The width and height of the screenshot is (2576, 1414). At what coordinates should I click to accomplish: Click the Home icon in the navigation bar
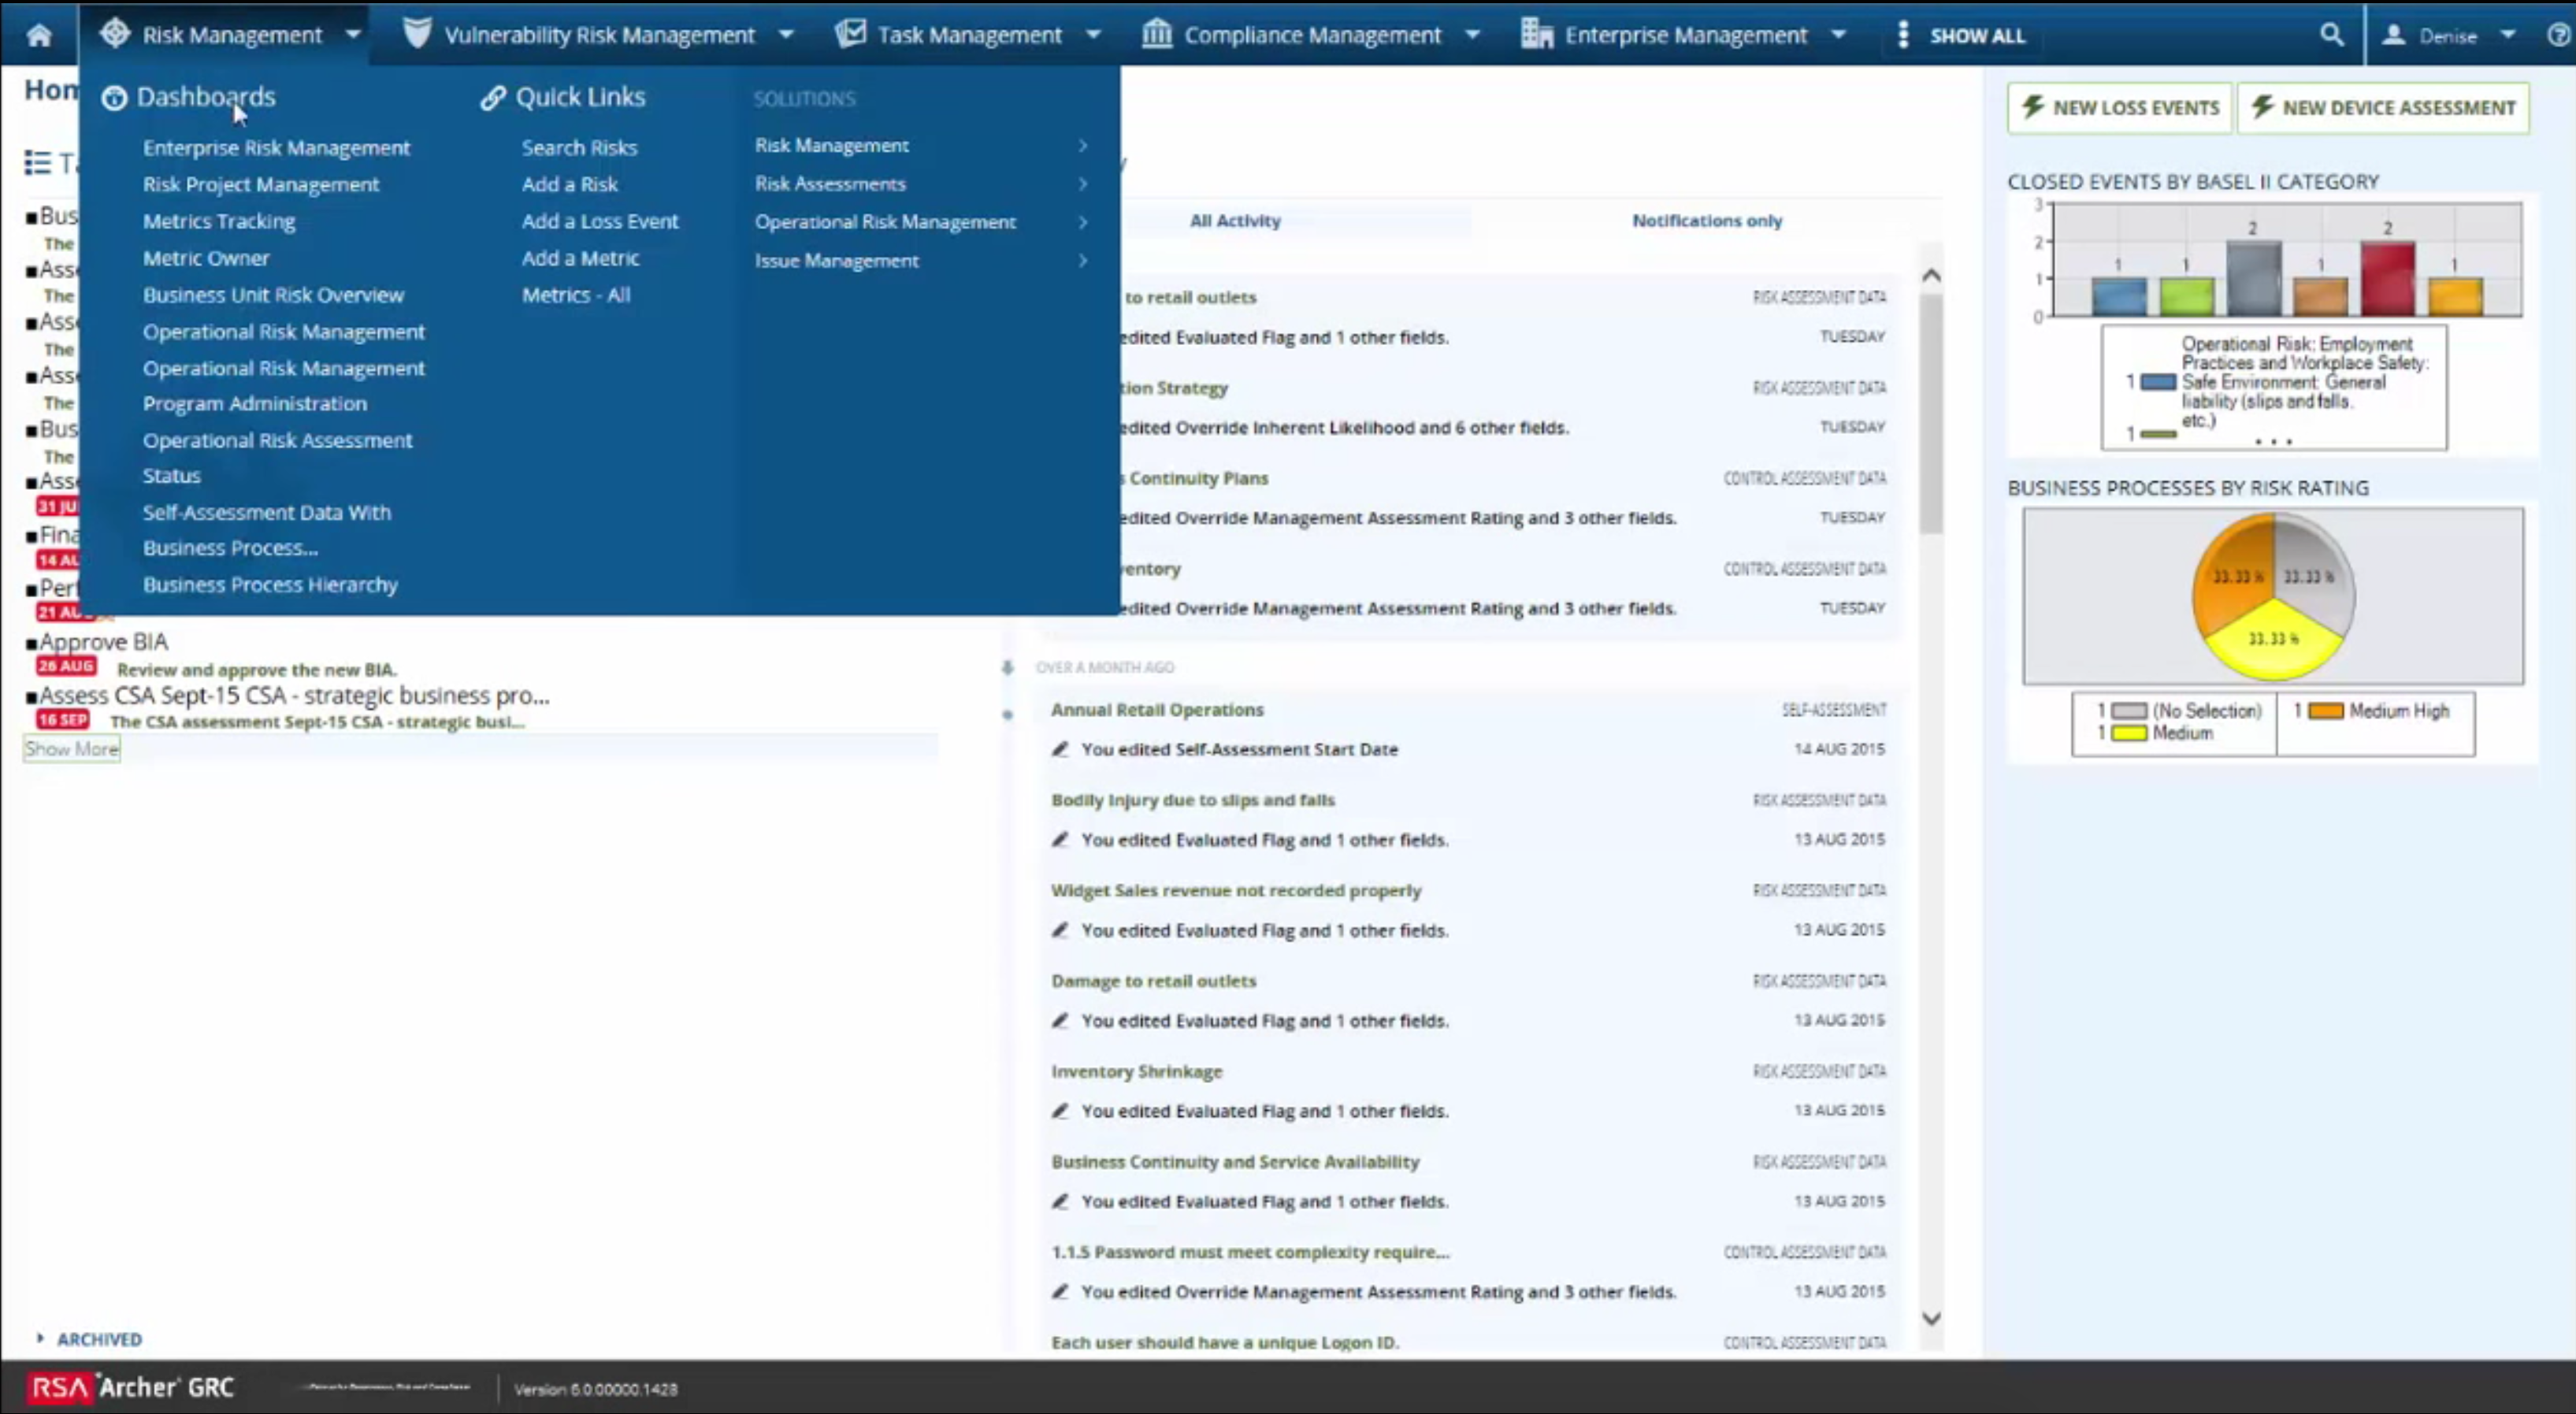[x=39, y=35]
